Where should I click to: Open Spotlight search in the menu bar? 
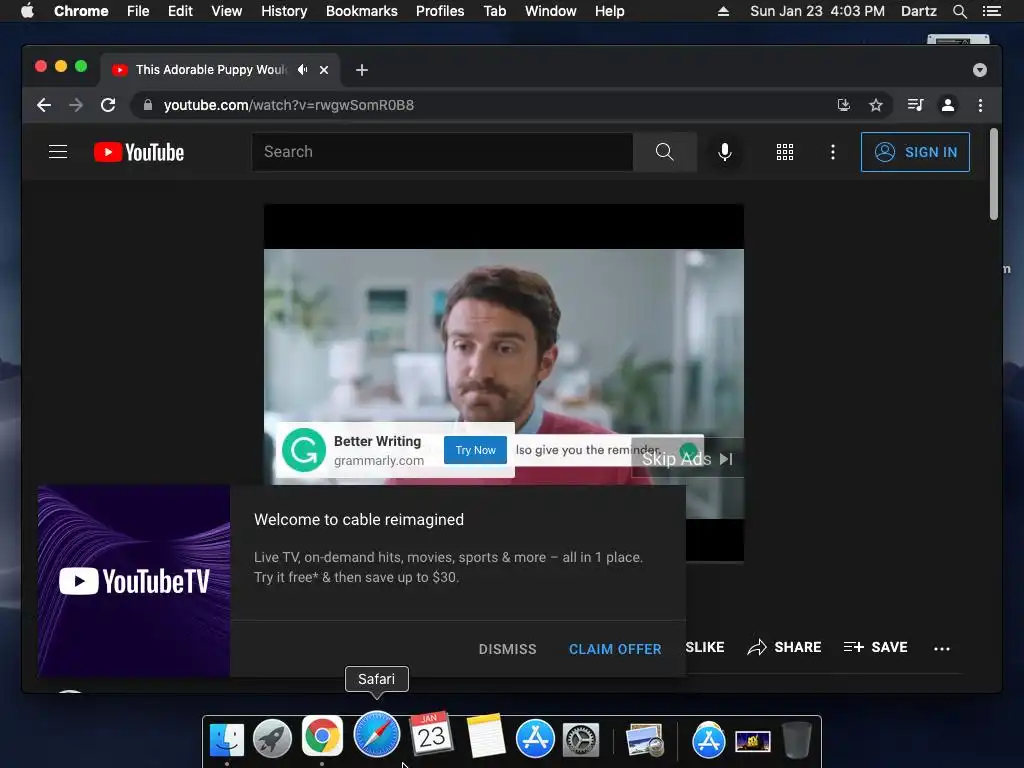[959, 11]
